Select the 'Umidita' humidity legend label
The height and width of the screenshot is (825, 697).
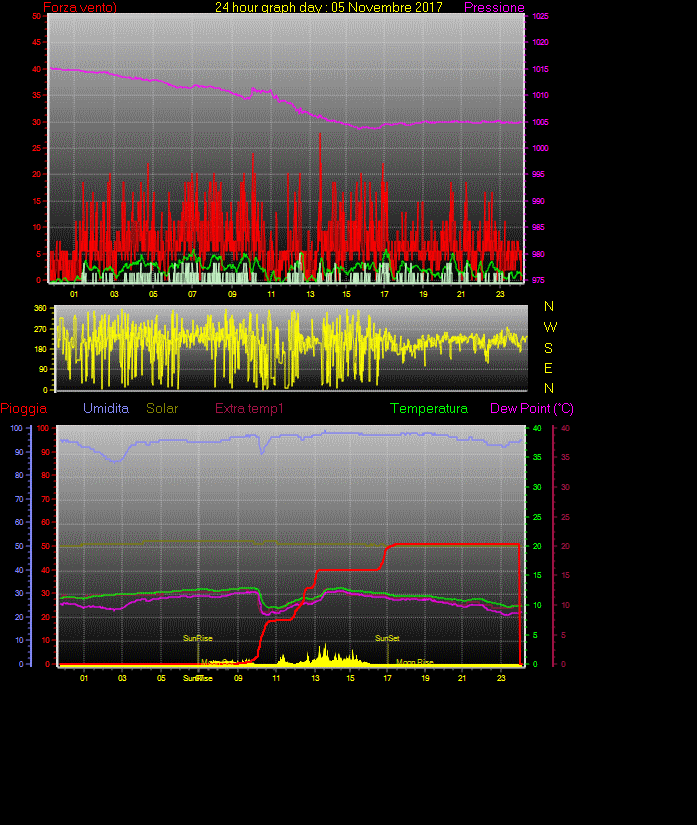point(106,409)
